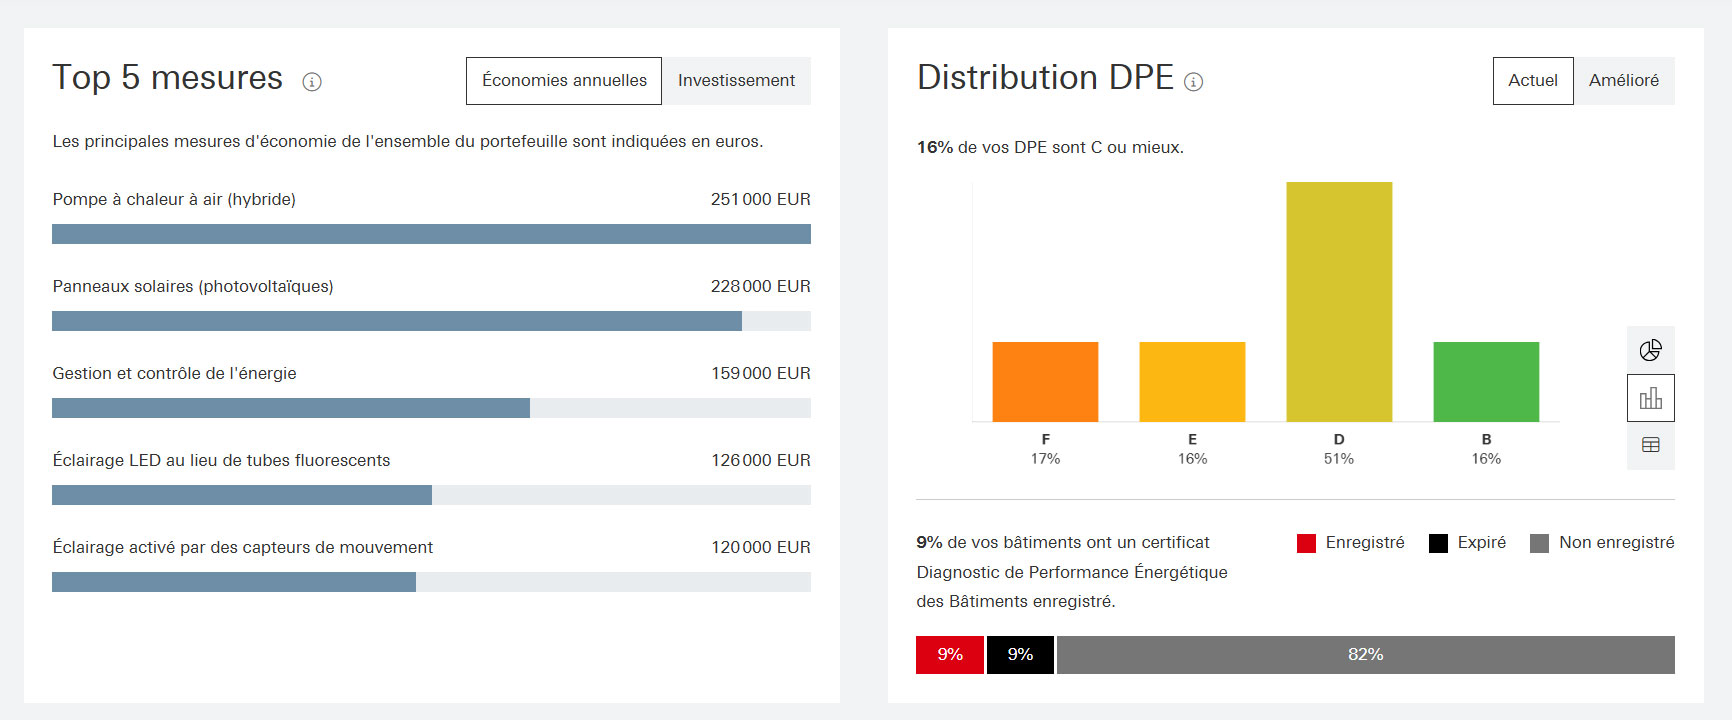Viewport: 1732px width, 720px height.
Task: Click the Pompe à chaleur à air progress bar
Action: pyautogui.click(x=431, y=234)
